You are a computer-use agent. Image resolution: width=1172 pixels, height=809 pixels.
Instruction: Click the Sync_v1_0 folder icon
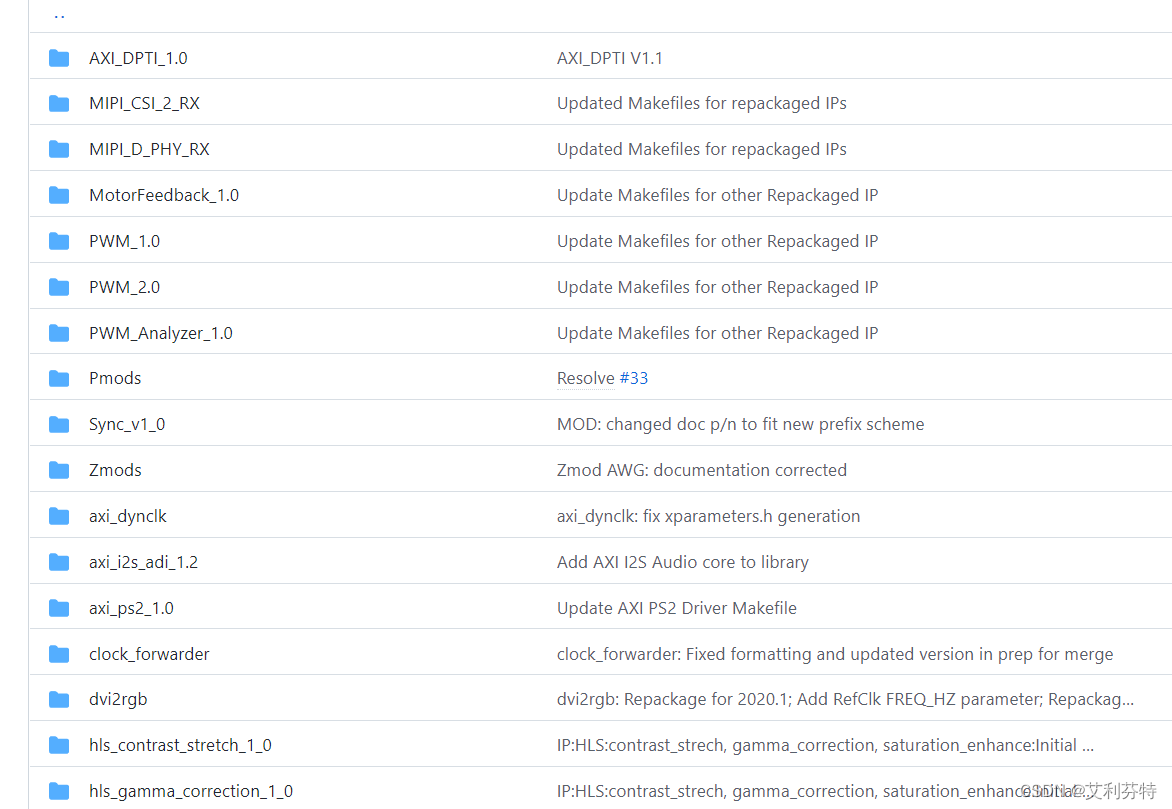point(59,425)
